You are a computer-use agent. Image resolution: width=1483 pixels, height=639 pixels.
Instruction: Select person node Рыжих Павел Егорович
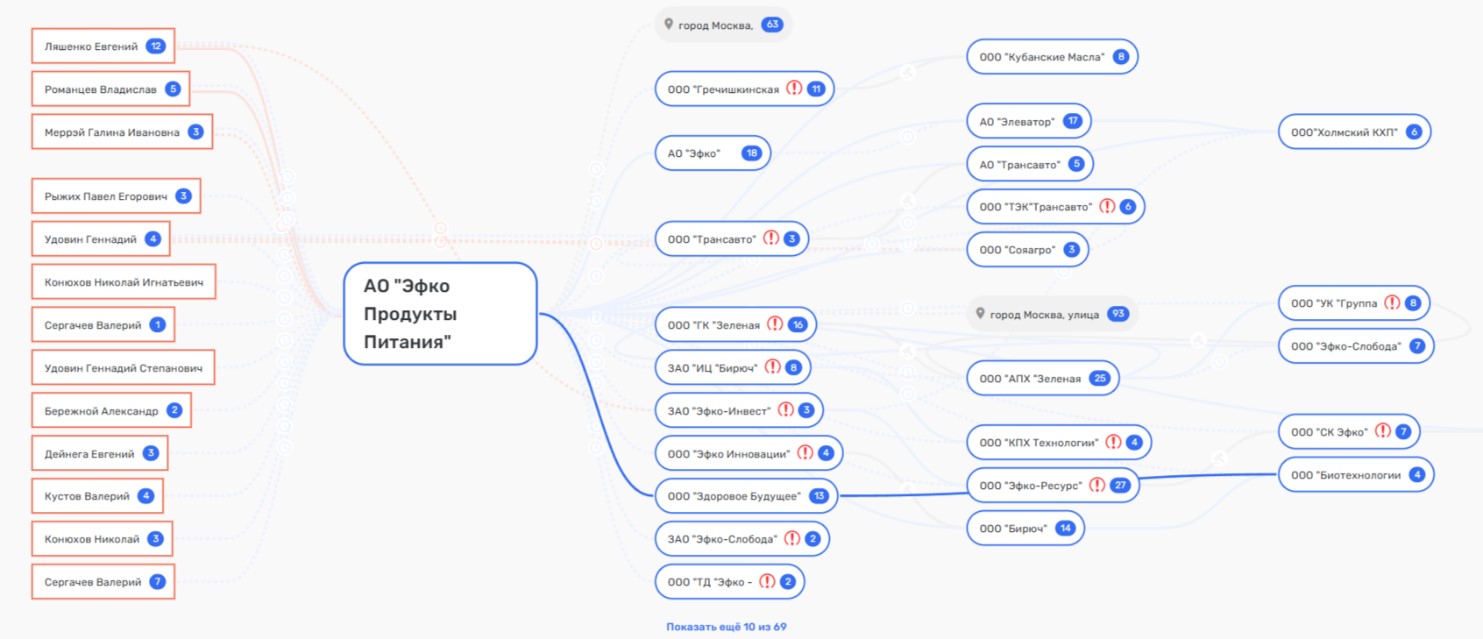[x=116, y=196]
